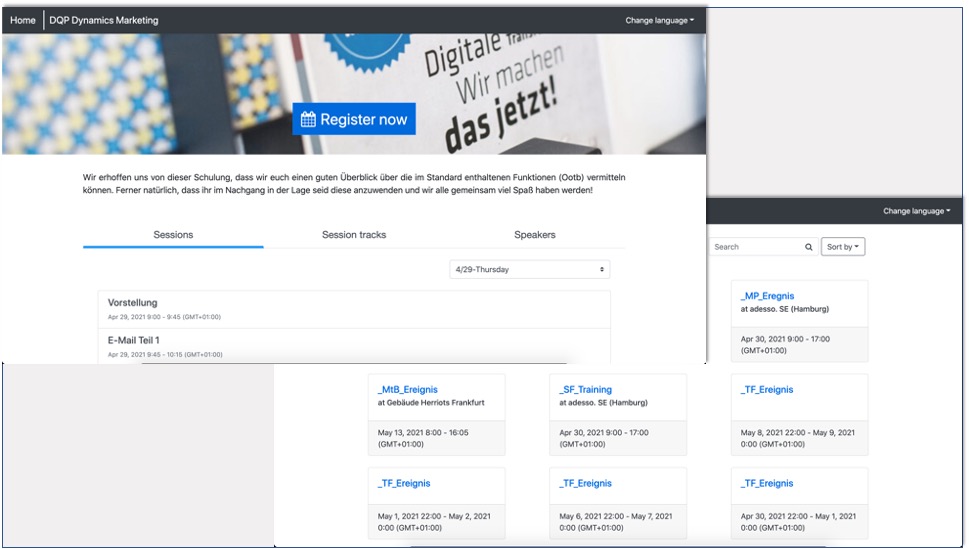Click the DQP Dynamics Marketing title link
Image resolution: width=969 pixels, height=549 pixels.
(103, 20)
